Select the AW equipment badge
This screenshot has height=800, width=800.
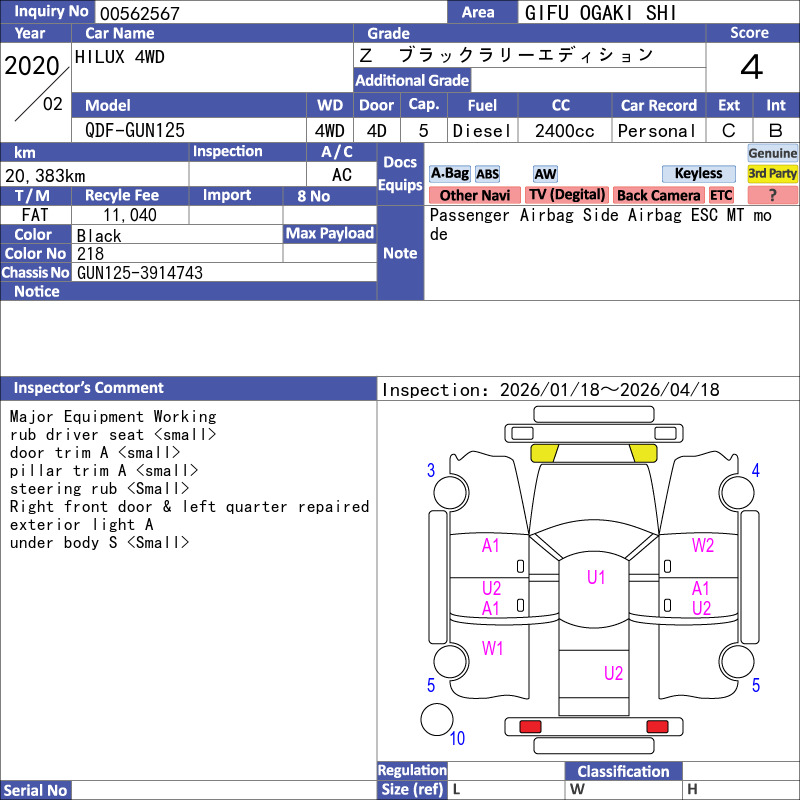(545, 174)
